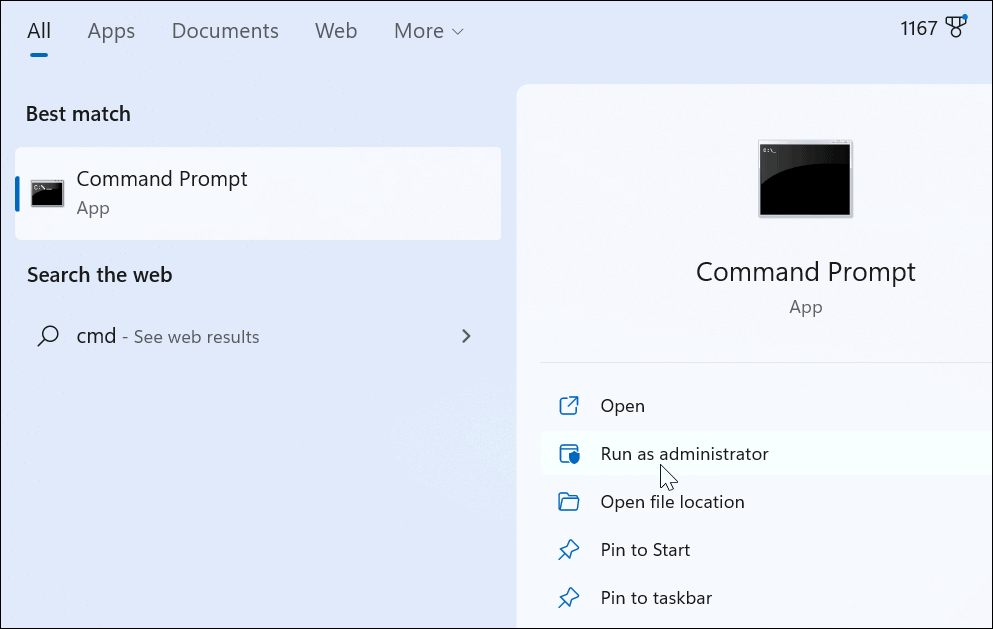Click the large Command Prompt app preview icon
This screenshot has width=993, height=629.
point(805,178)
